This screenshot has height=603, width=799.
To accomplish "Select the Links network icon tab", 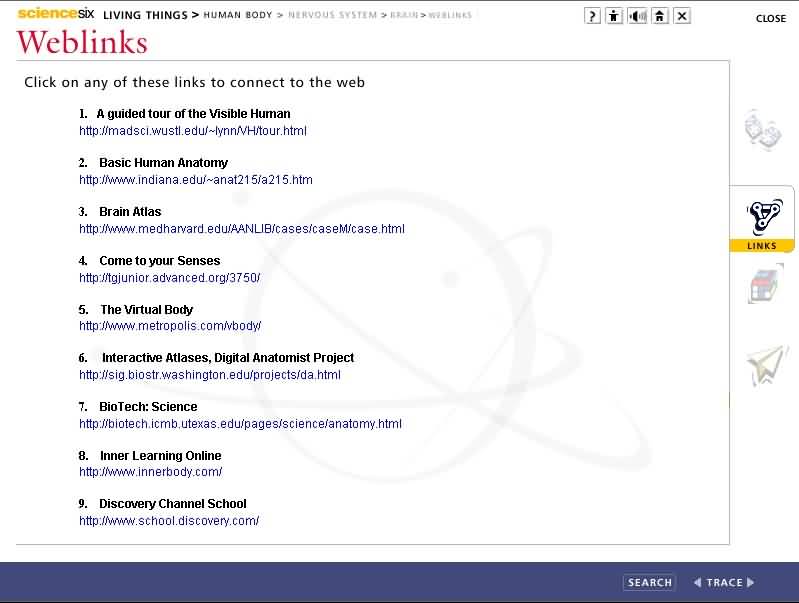I will 762,218.
